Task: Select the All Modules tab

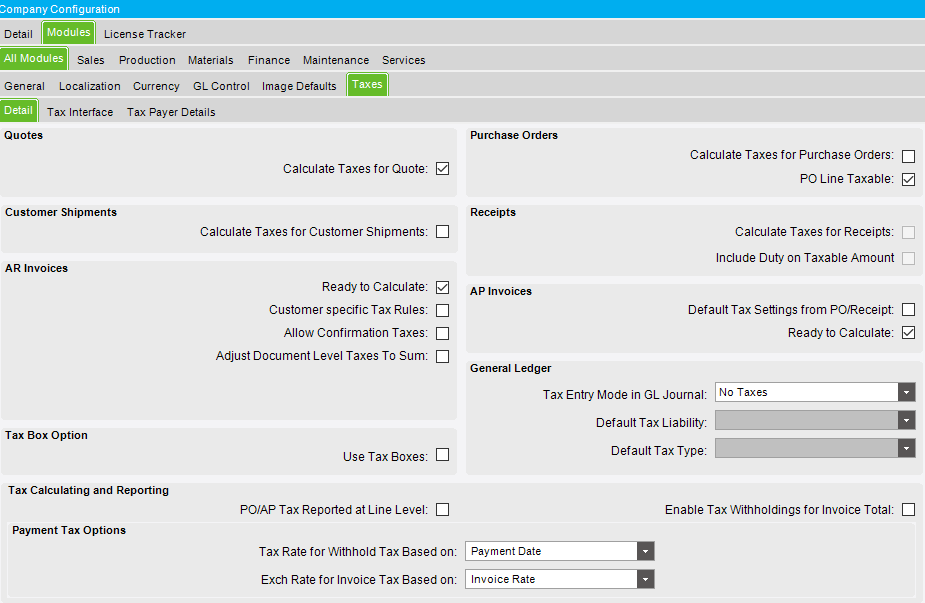Action: [34, 58]
